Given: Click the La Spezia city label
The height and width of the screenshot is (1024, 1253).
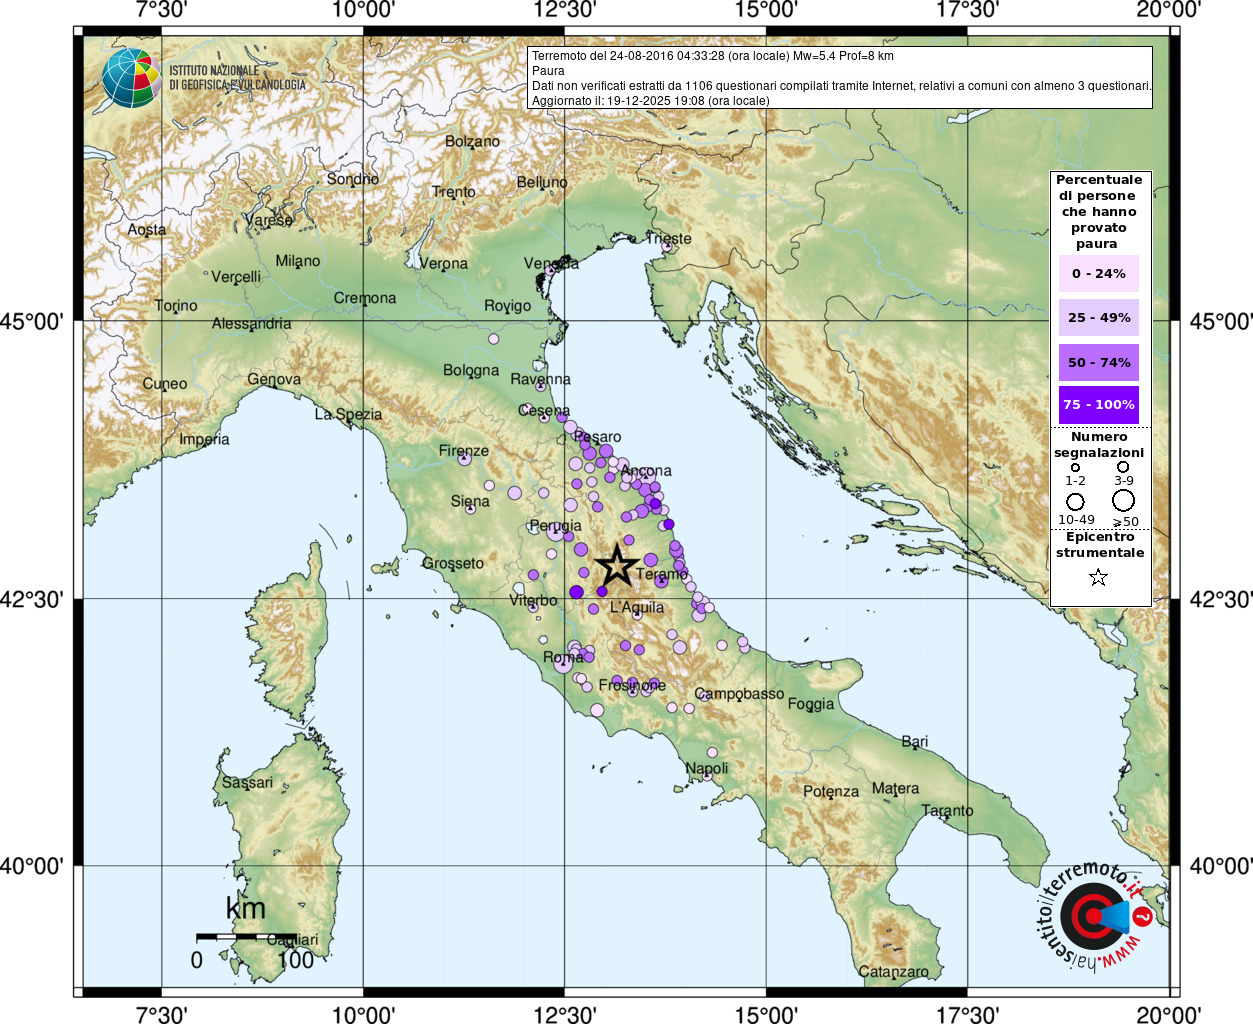Looking at the screenshot, I should click(x=348, y=414).
